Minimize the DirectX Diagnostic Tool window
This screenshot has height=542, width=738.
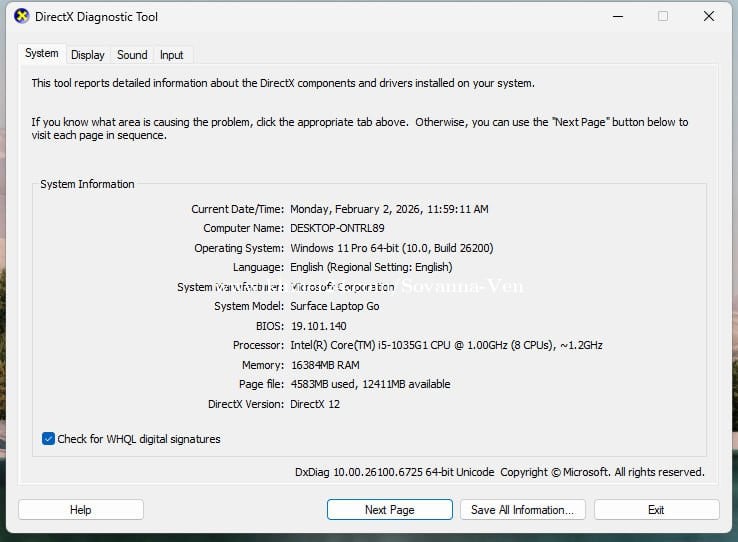(x=615, y=16)
